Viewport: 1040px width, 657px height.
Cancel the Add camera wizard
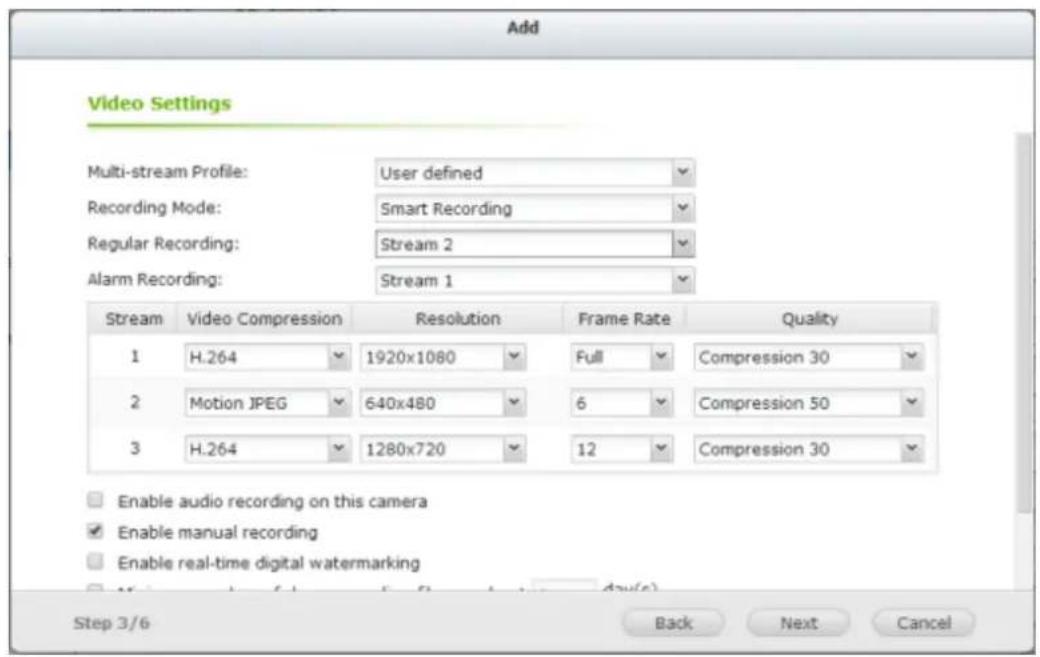(x=921, y=622)
